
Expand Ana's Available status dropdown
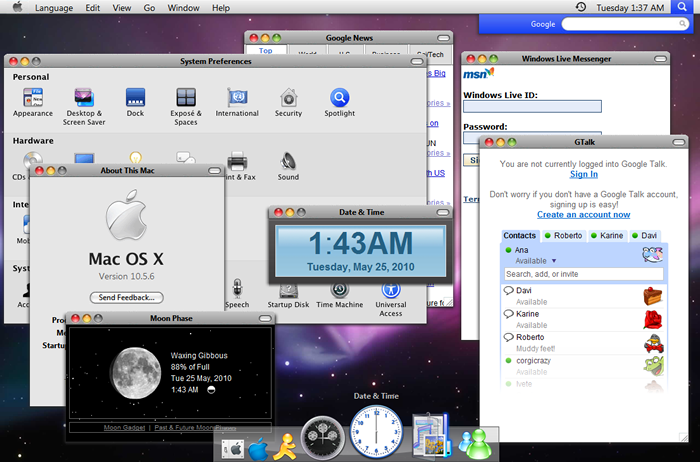(x=554, y=261)
